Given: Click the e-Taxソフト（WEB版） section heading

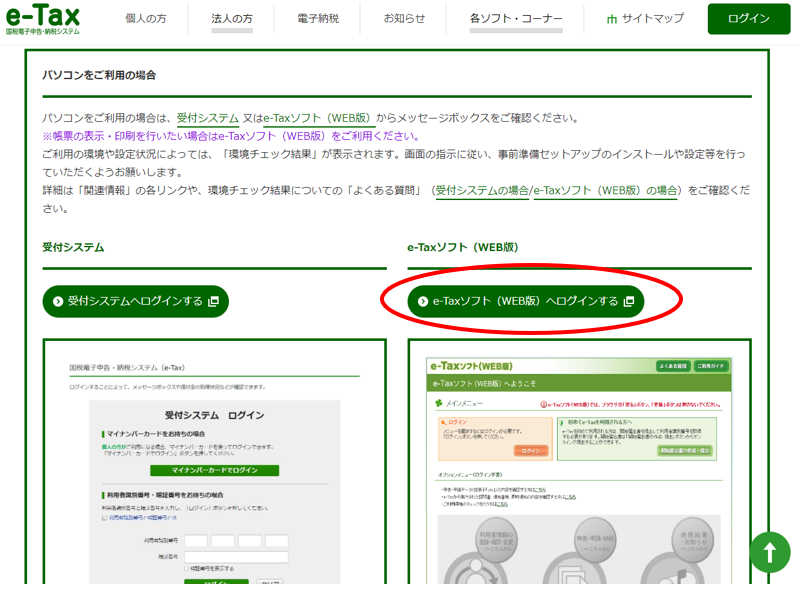Looking at the screenshot, I should click(463, 247).
